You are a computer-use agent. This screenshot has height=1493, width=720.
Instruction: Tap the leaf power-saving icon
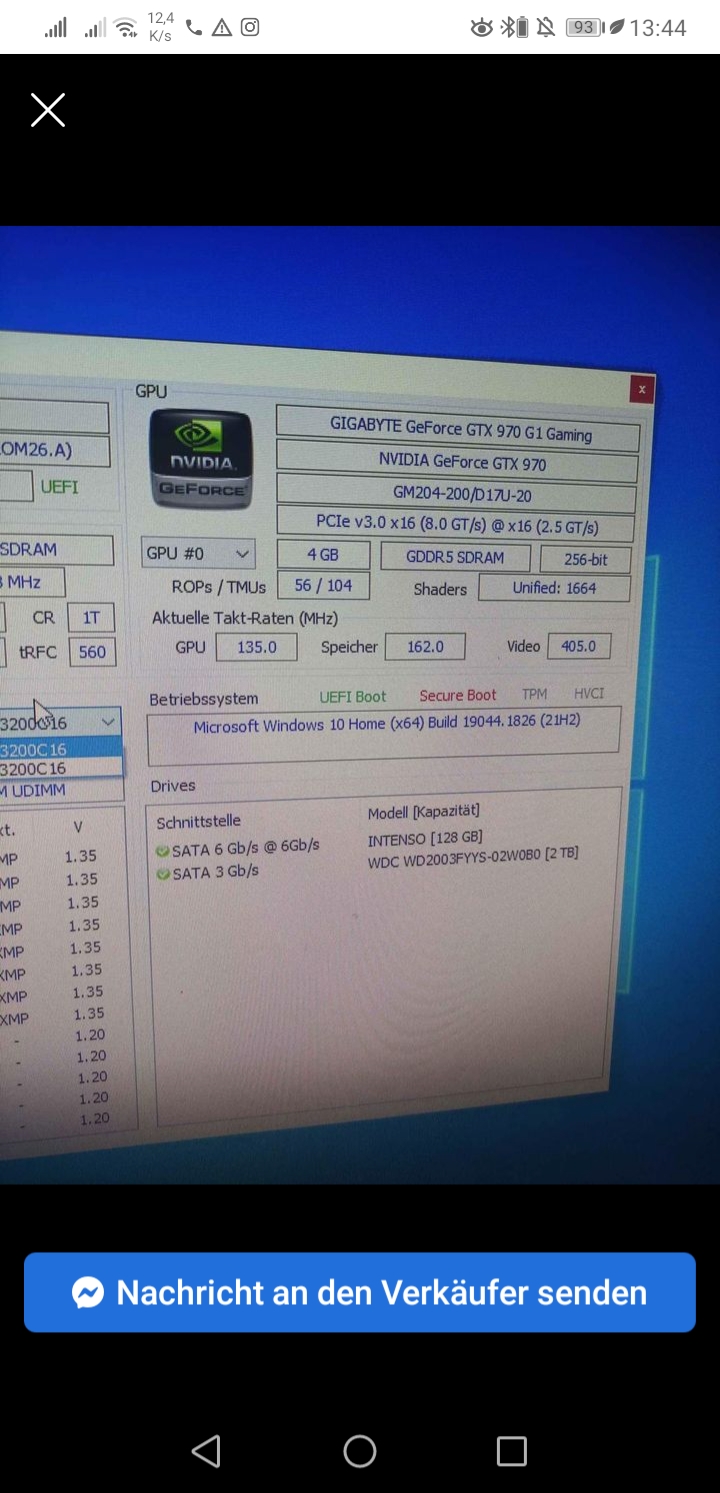click(x=617, y=28)
